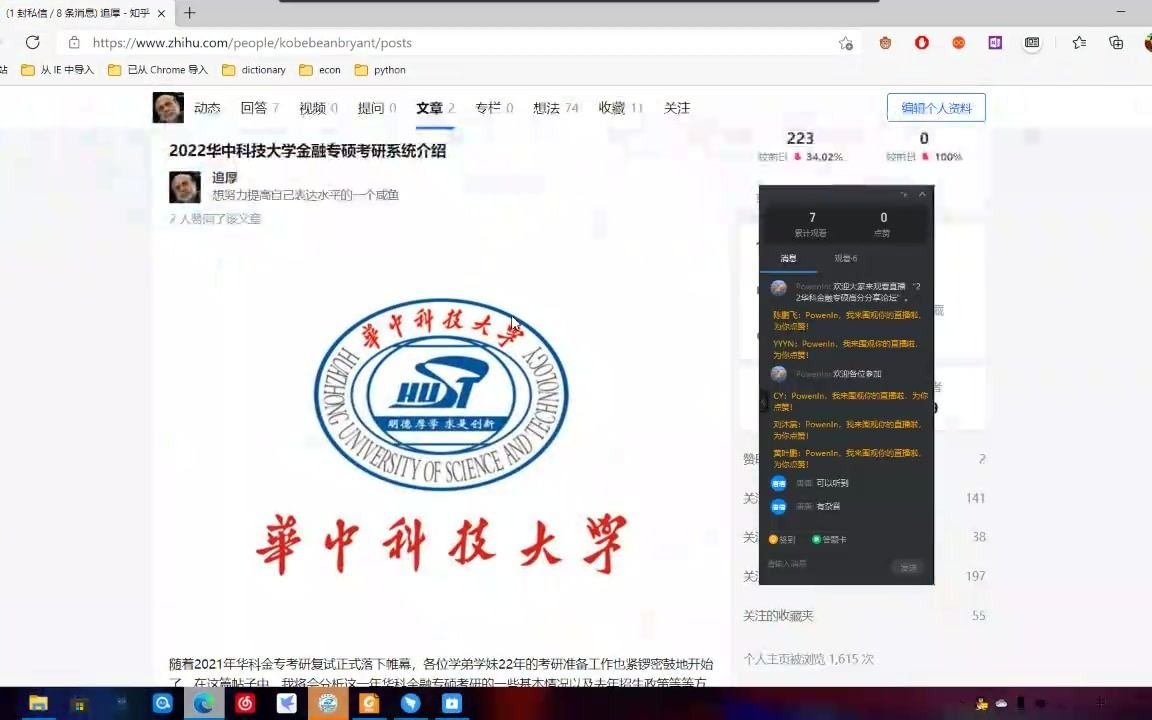This screenshot has height=720, width=1152.
Task: Switch to the 专栏 tab
Action: pos(494,108)
